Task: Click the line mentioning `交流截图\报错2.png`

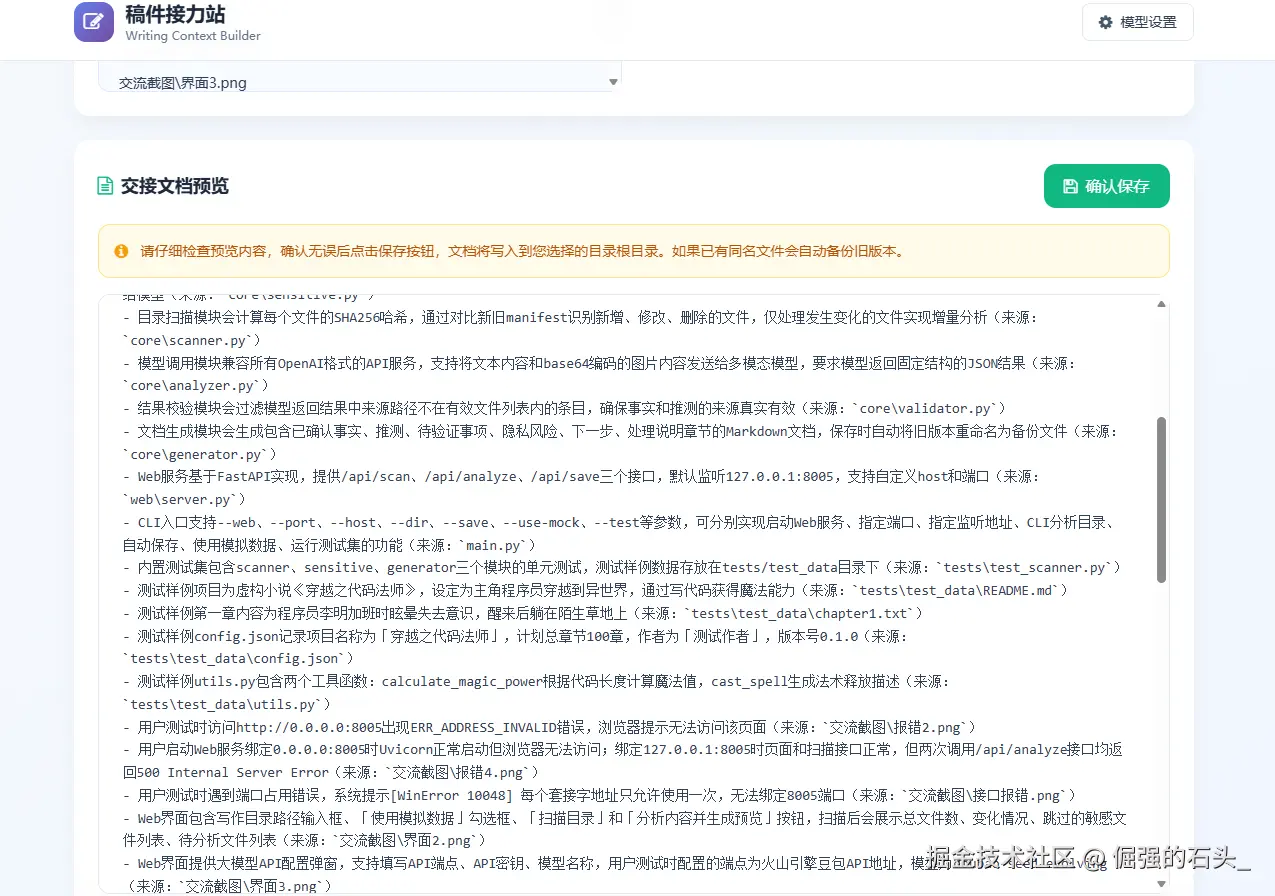Action: pyautogui.click(x=549, y=727)
